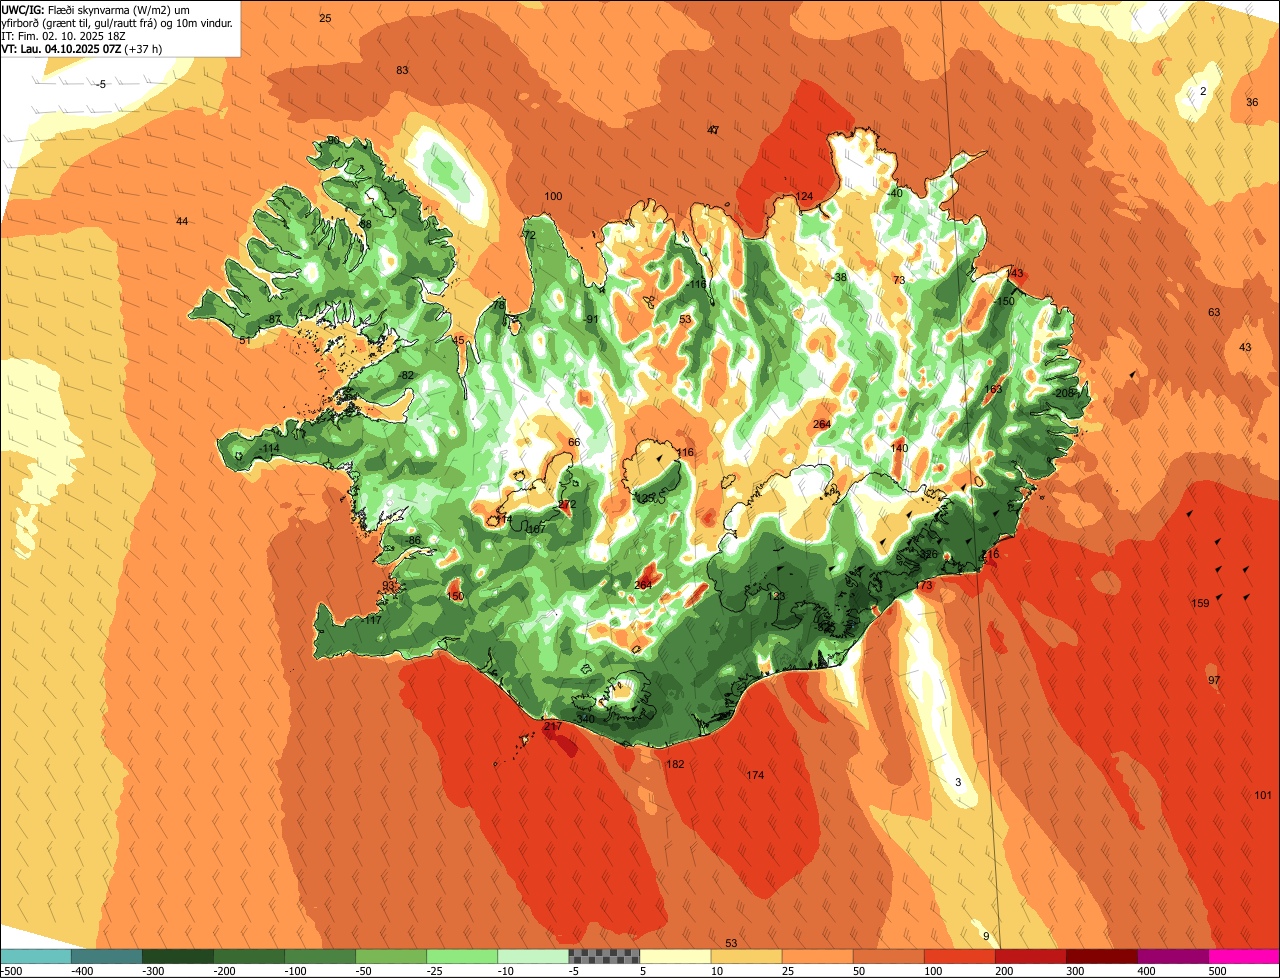Click the map value 217
This screenshot has height=978, width=1280.
pos(552,726)
